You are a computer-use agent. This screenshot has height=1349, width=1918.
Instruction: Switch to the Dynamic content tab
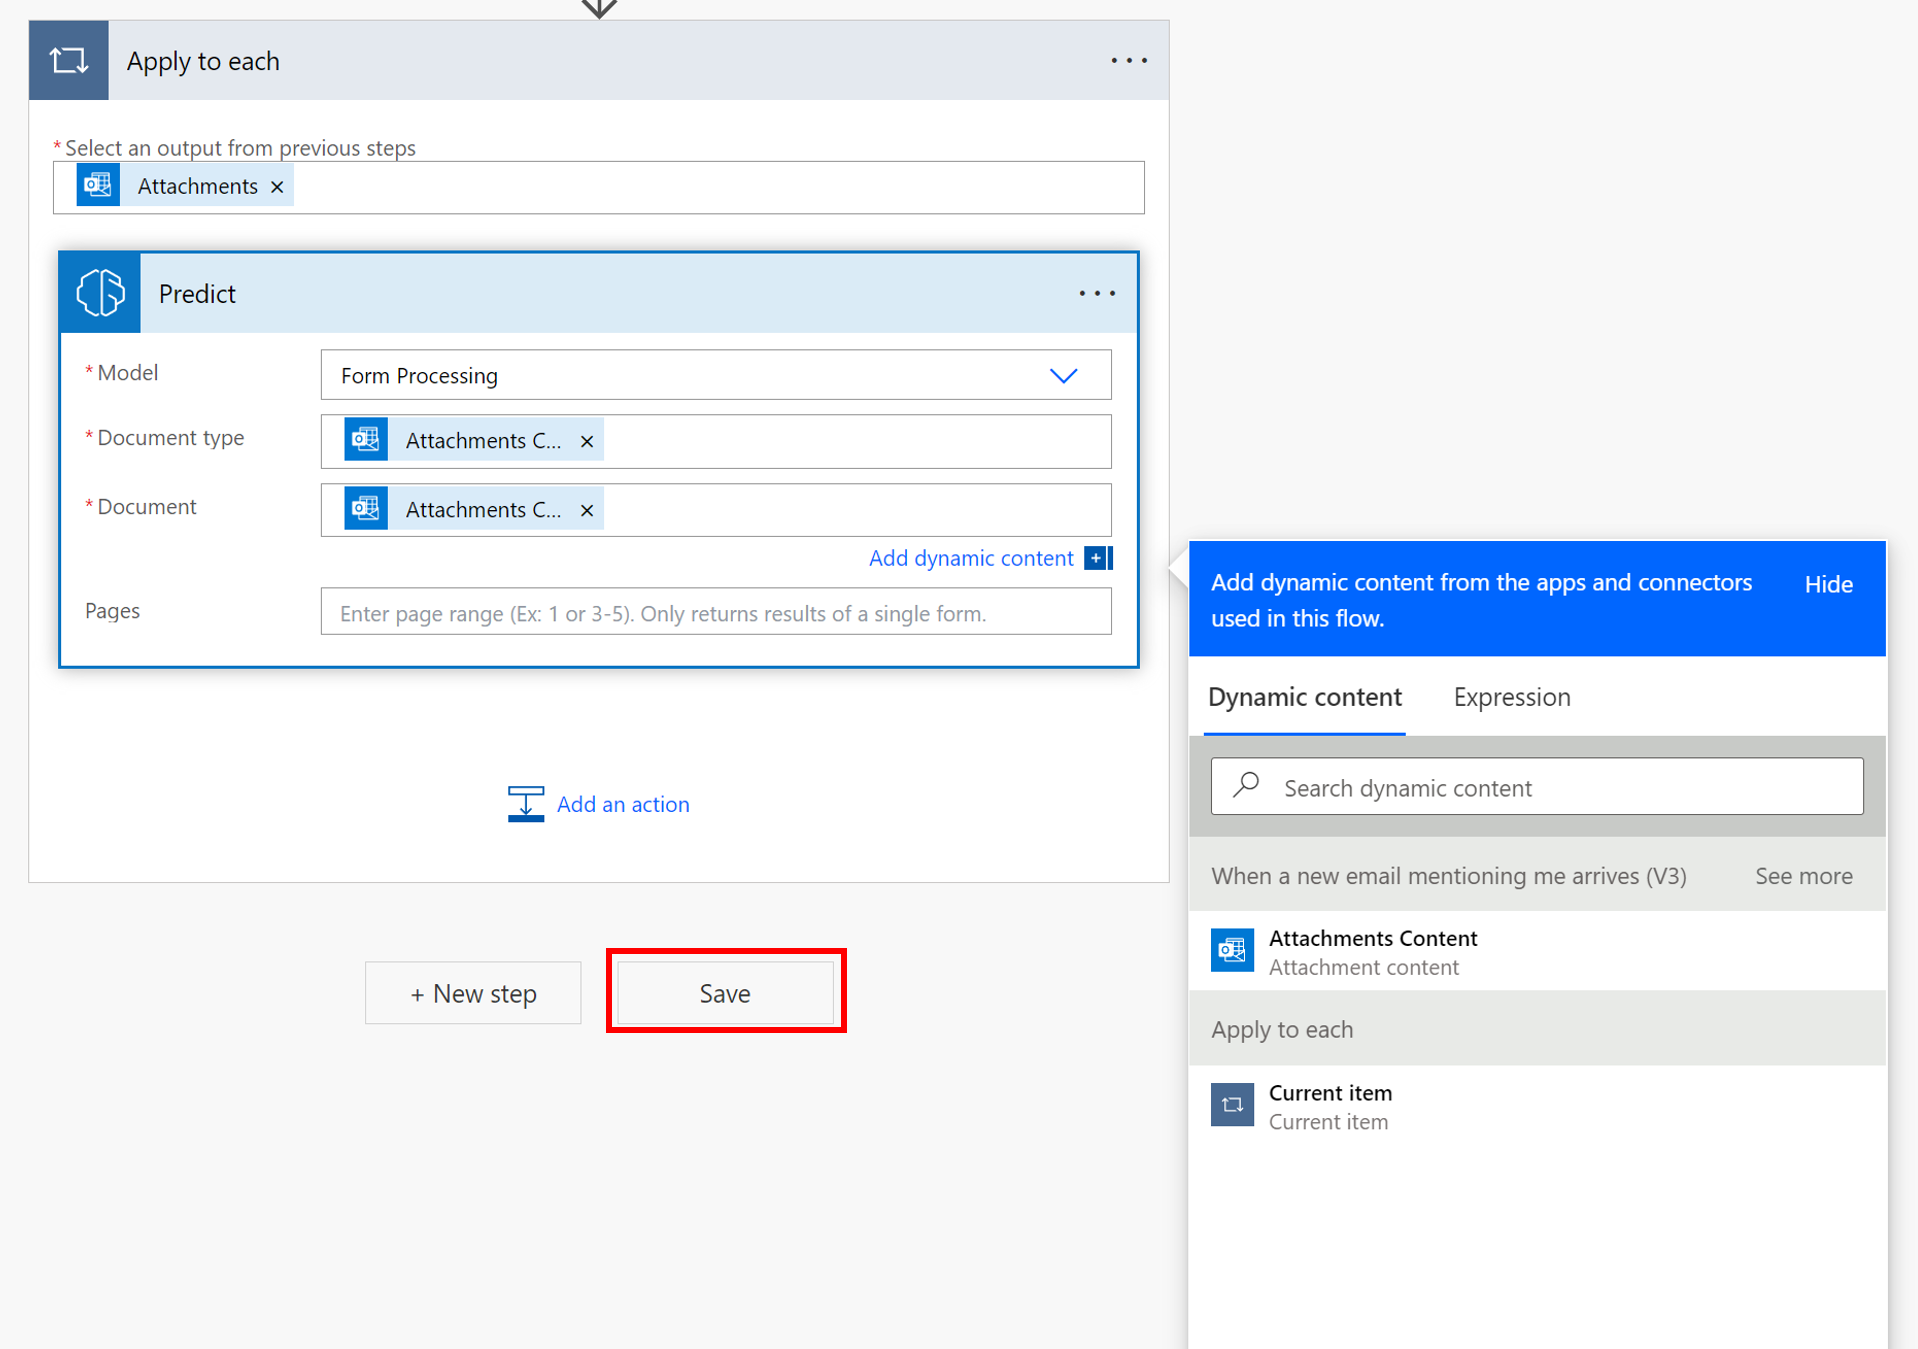tap(1304, 697)
